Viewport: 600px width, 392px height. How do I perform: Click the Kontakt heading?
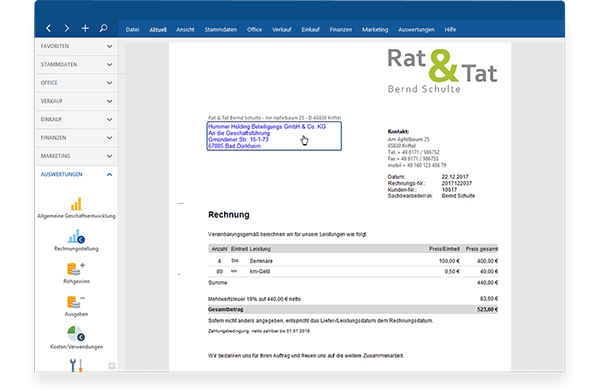[398, 131]
